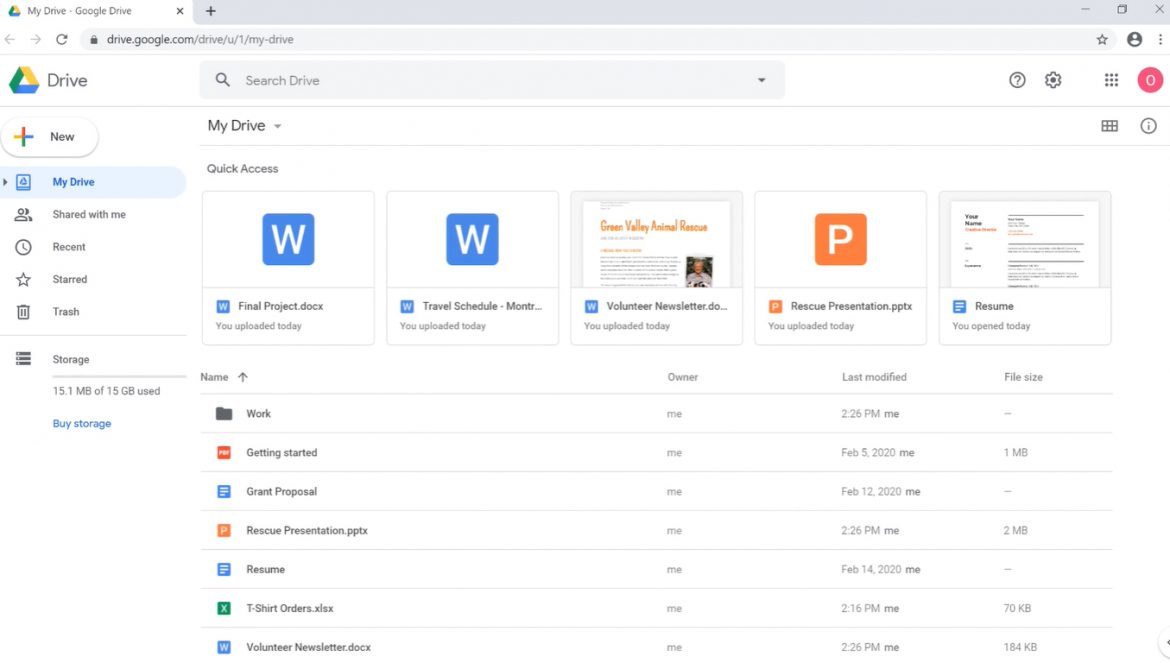Screen dimensions: 1170x663
Task: Click the account profile avatar
Action: tap(1150, 80)
